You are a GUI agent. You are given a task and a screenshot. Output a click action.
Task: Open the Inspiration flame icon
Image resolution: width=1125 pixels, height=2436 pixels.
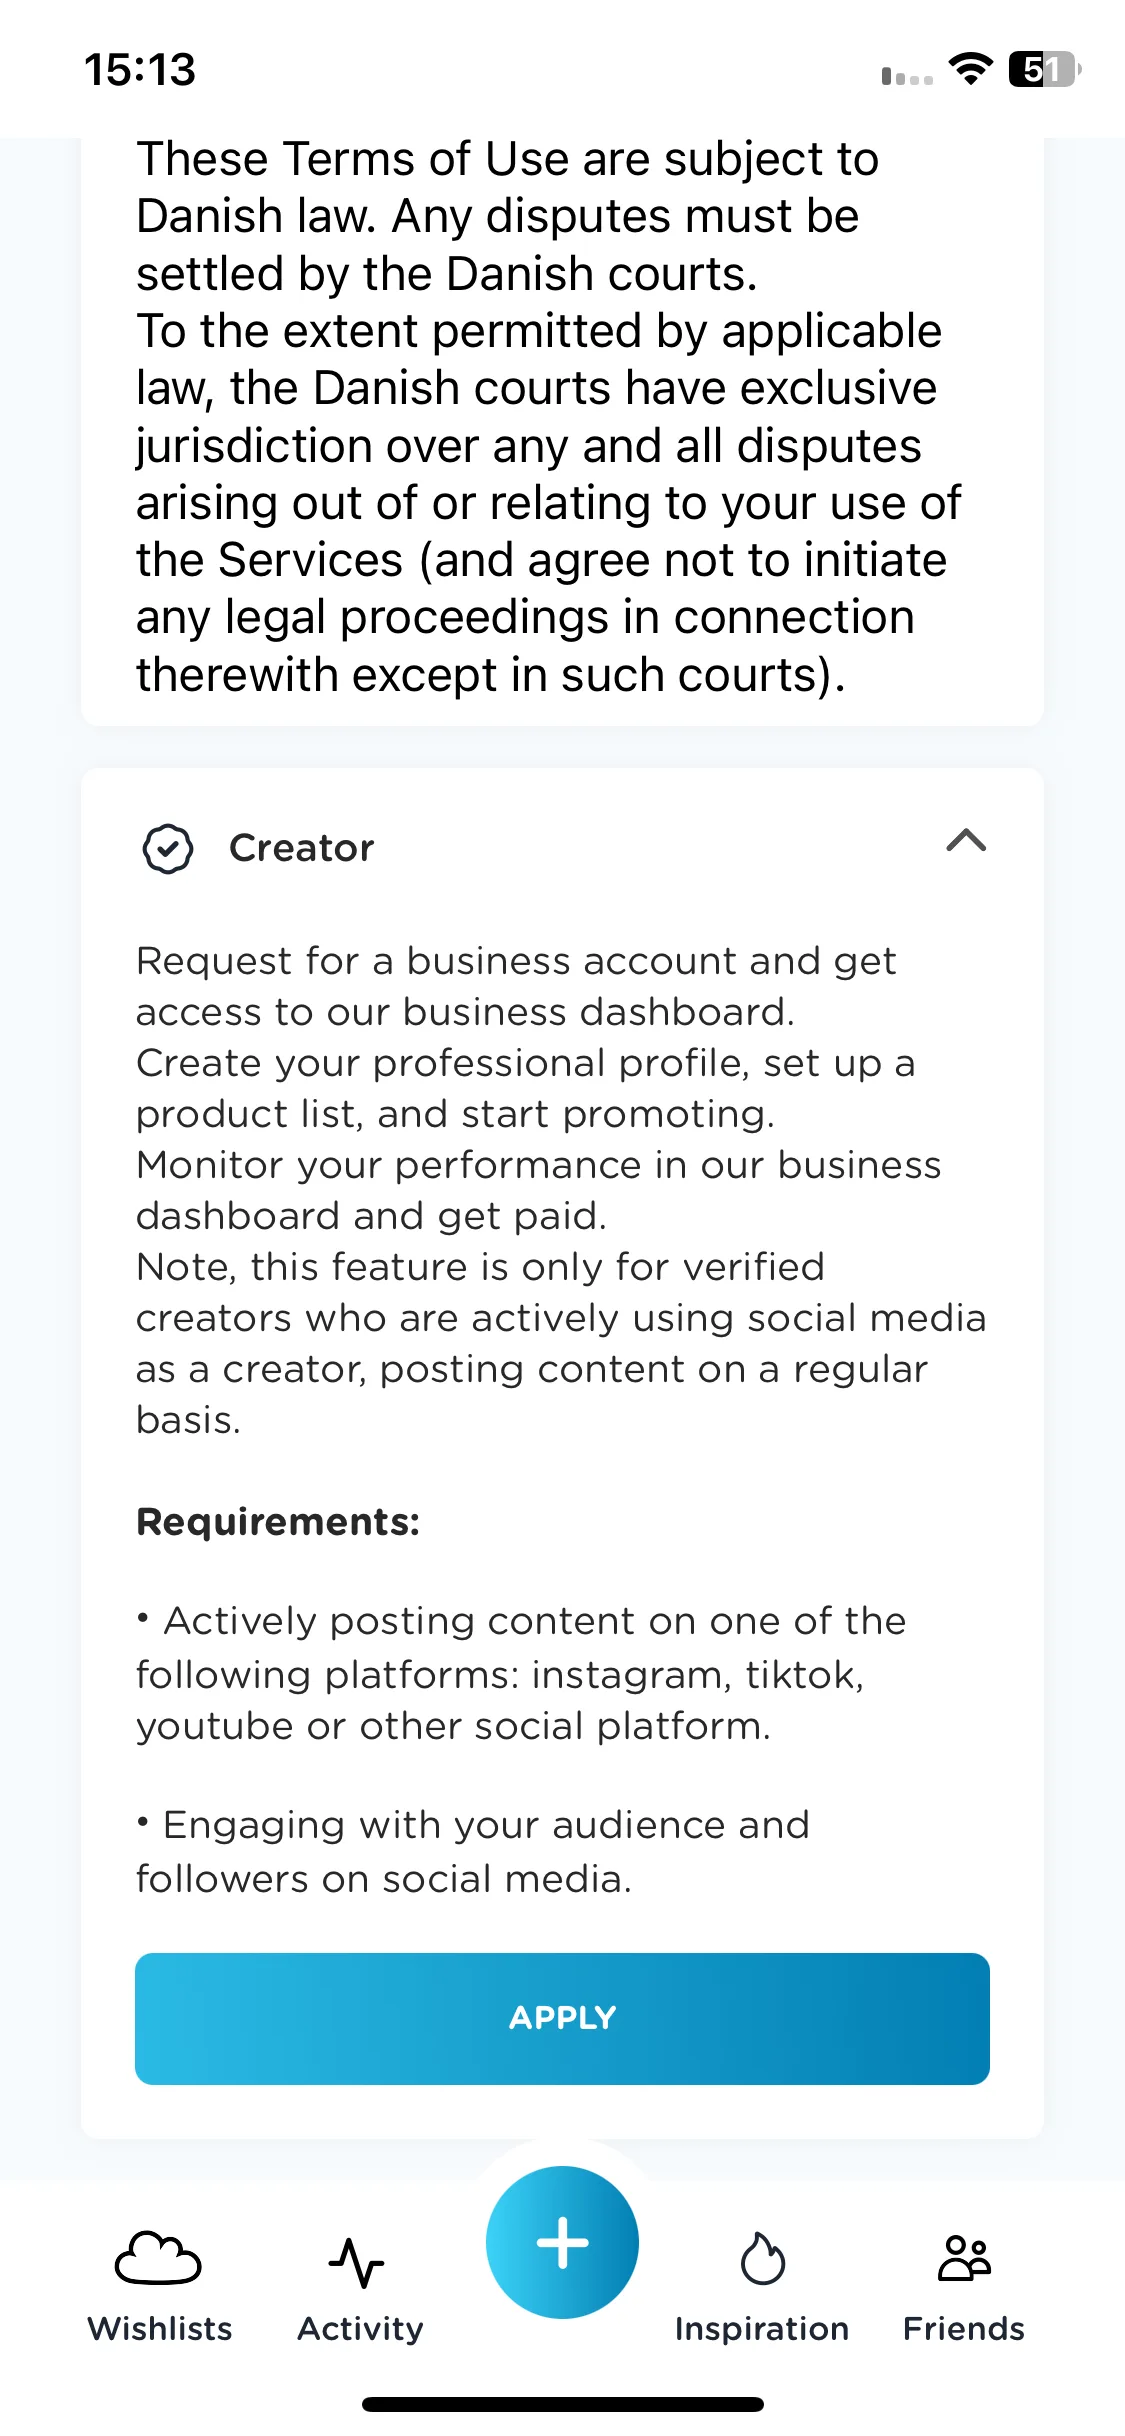click(762, 2259)
